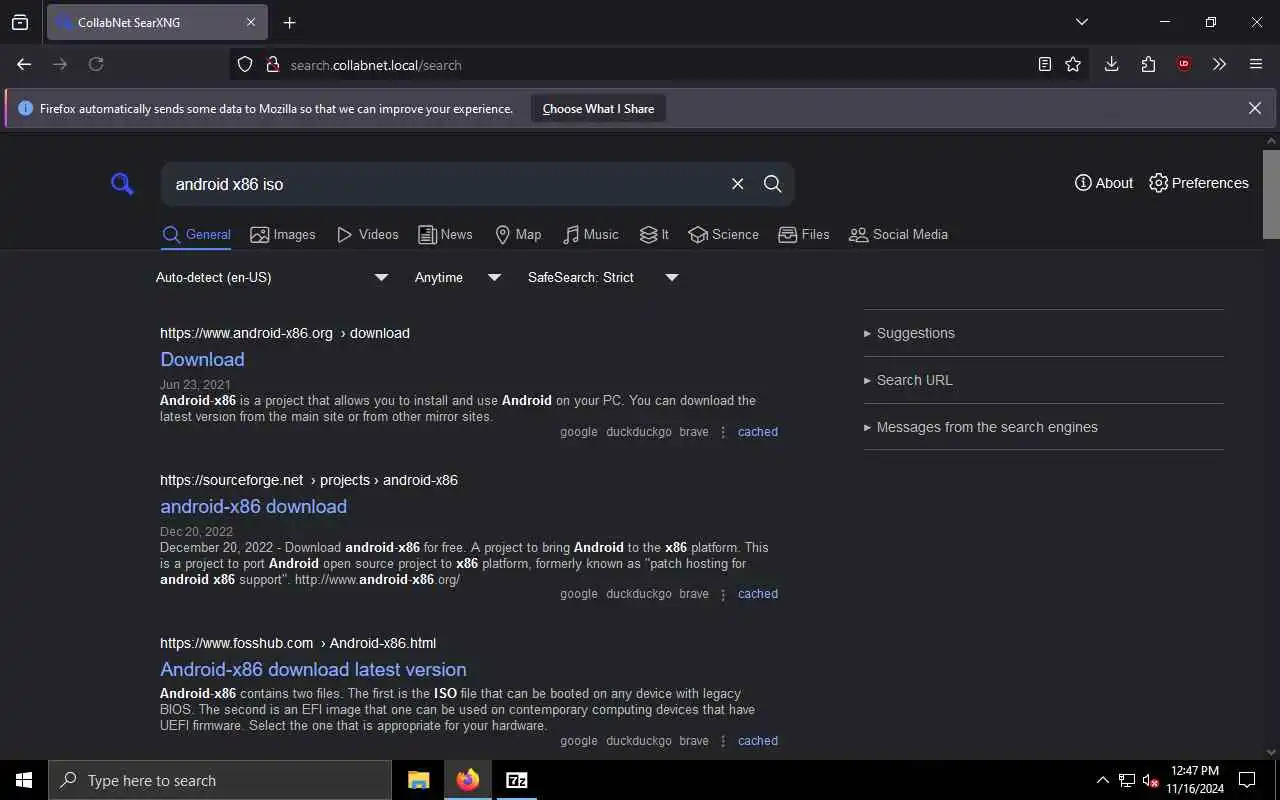Open the Download result from android-x86.org
The width and height of the screenshot is (1280, 800).
click(202, 359)
